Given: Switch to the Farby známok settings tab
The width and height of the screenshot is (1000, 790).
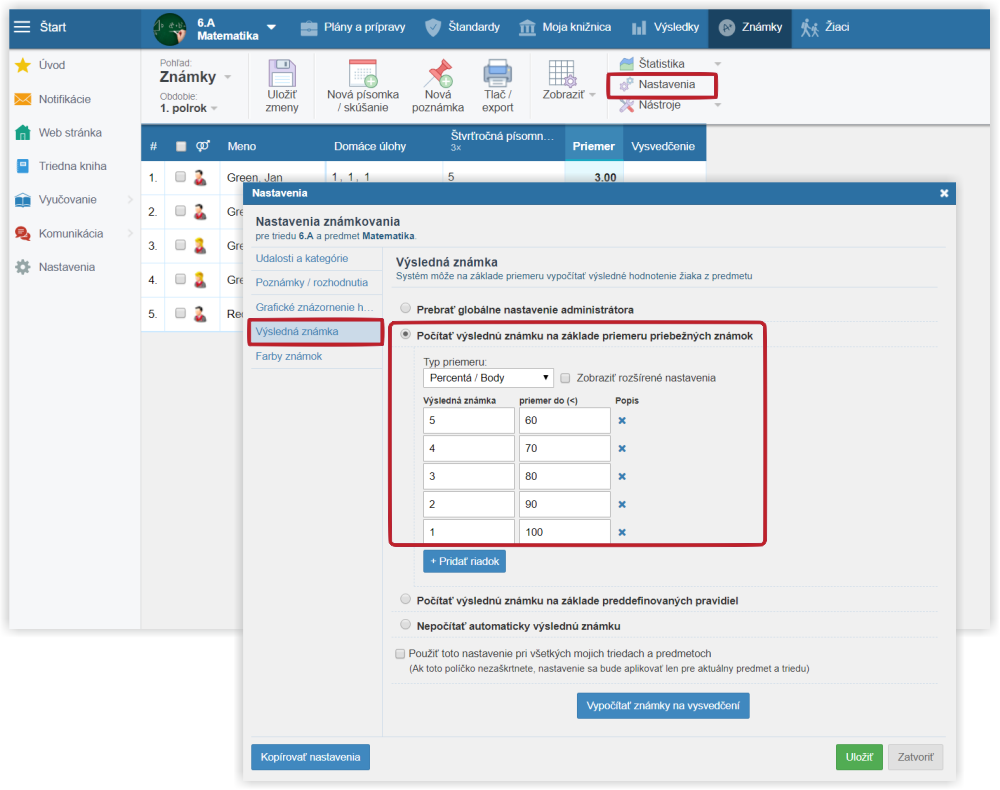Looking at the screenshot, I should pos(289,356).
